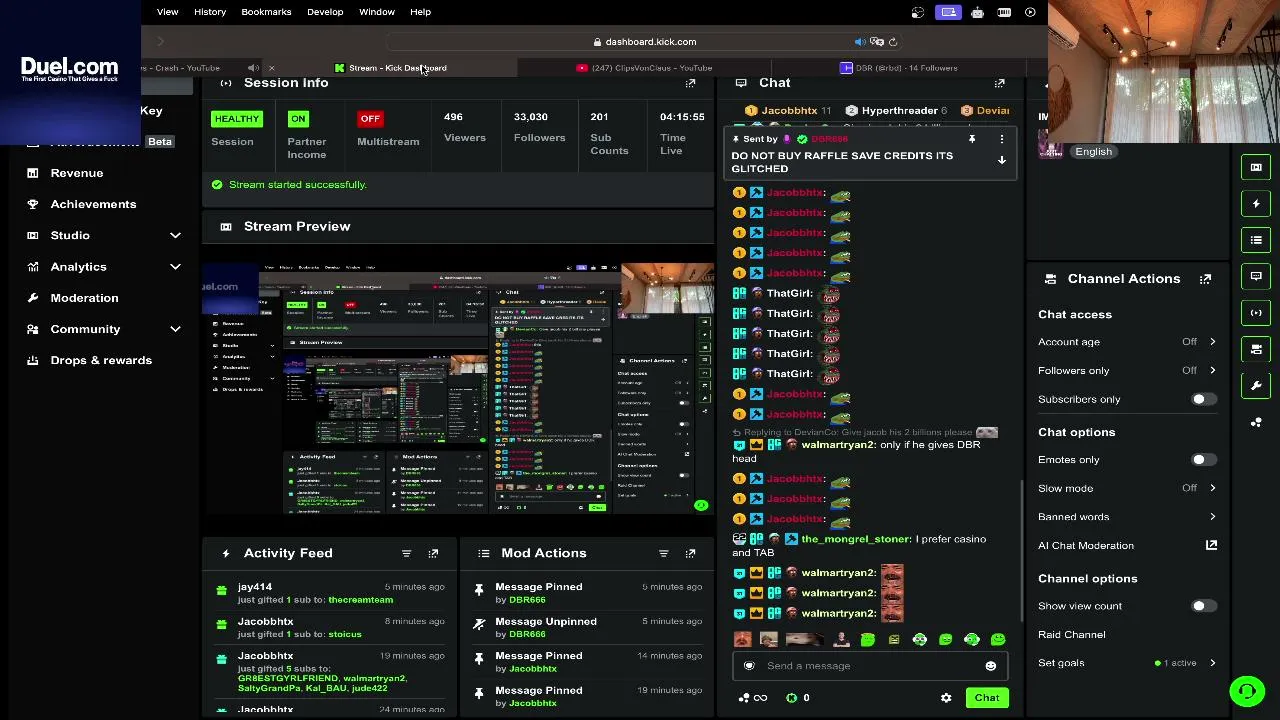Viewport: 1280px width, 720px height.
Task: Click the wrench icon in right strip
Action: pyautogui.click(x=1256, y=386)
